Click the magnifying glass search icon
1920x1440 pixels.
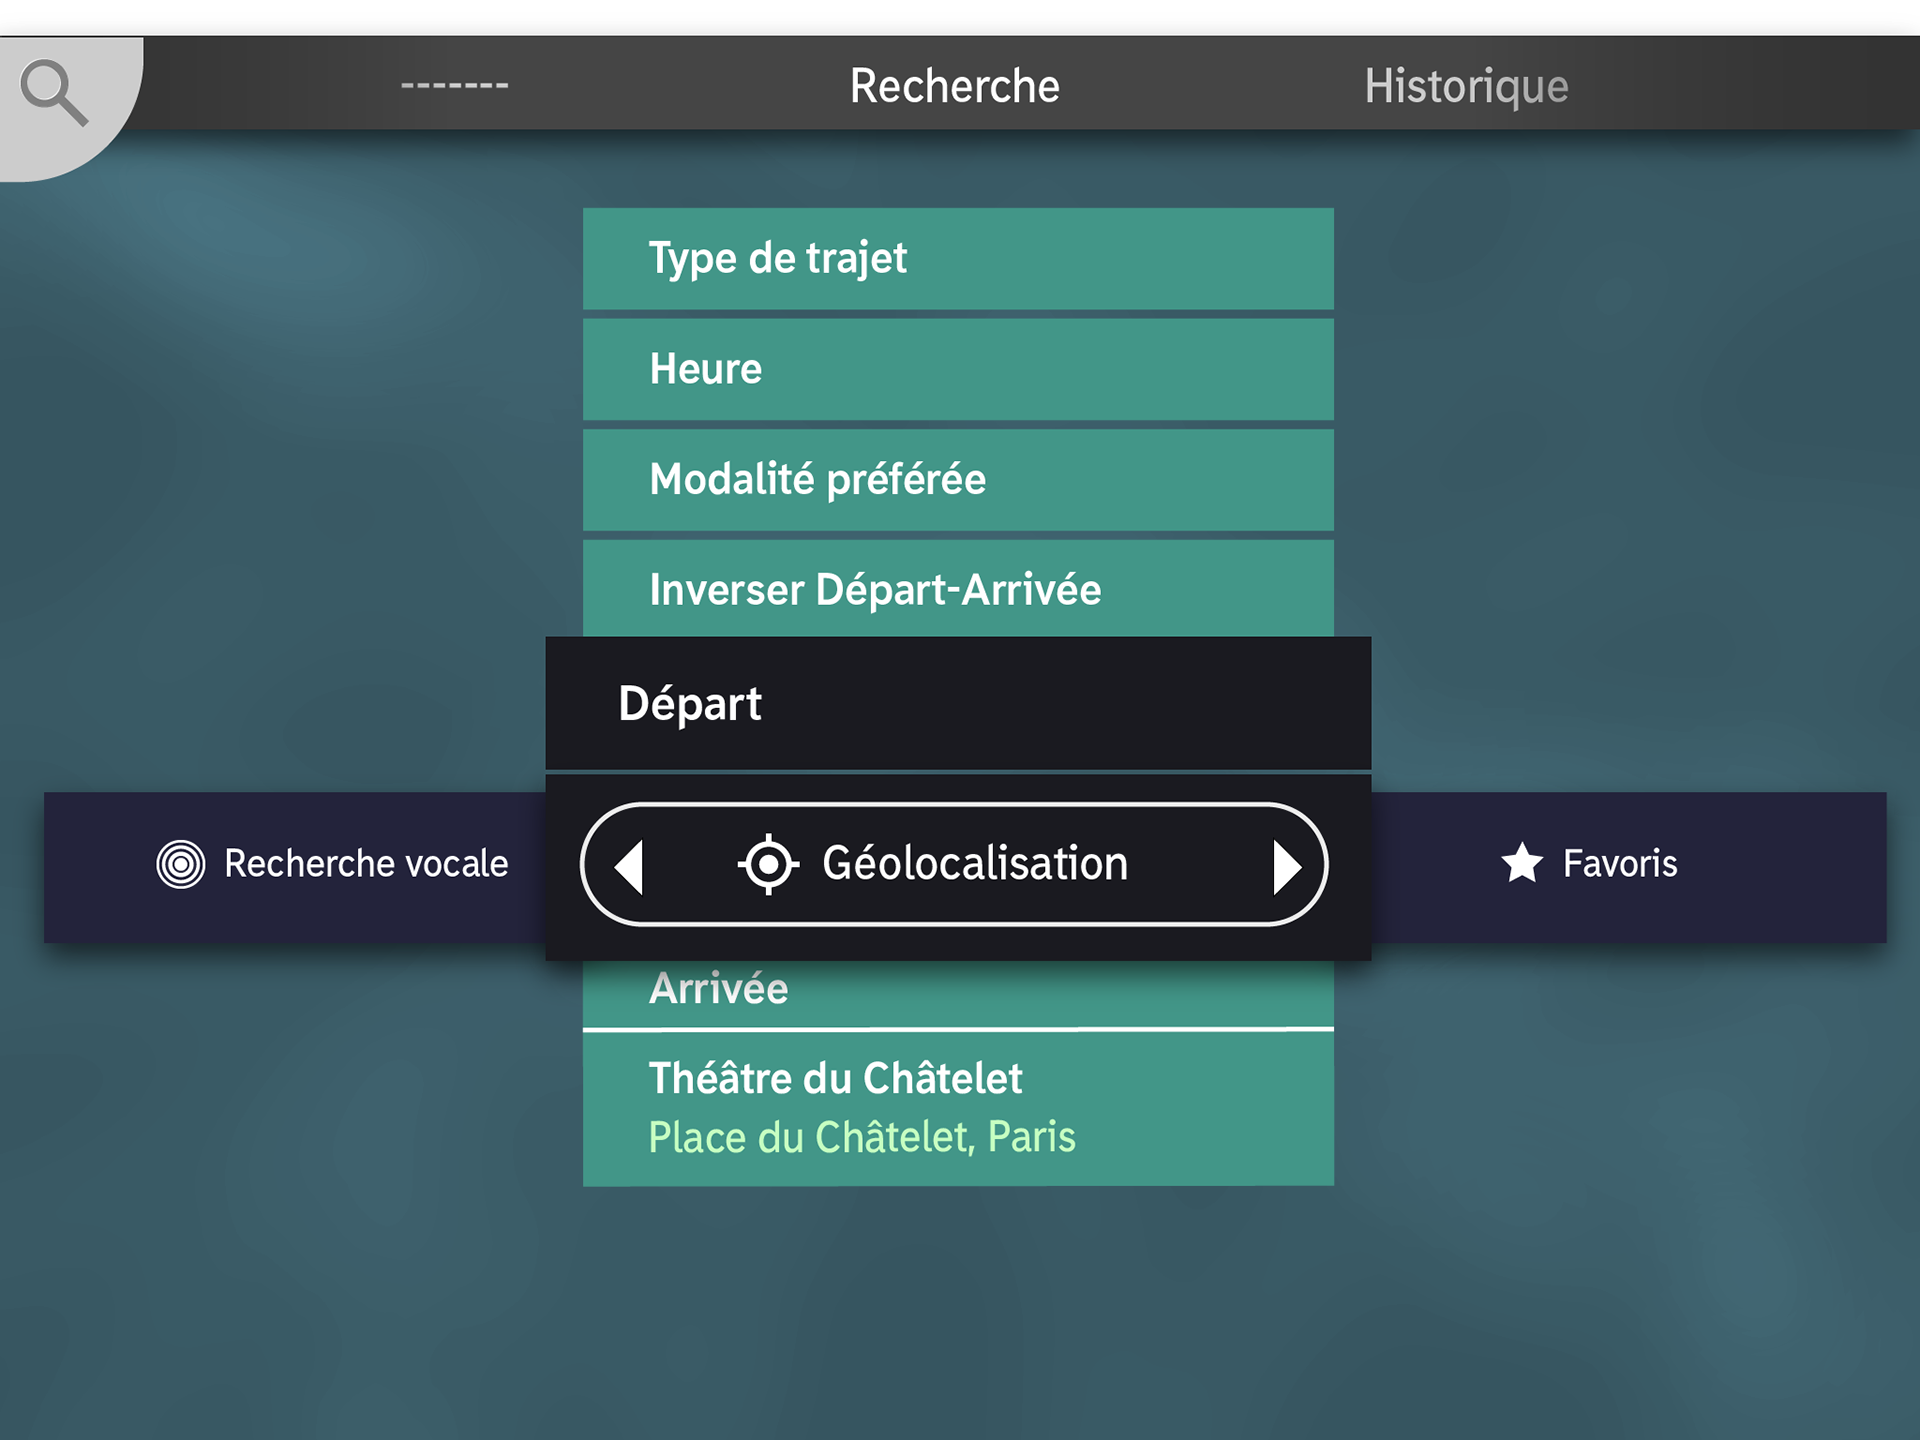[x=55, y=92]
